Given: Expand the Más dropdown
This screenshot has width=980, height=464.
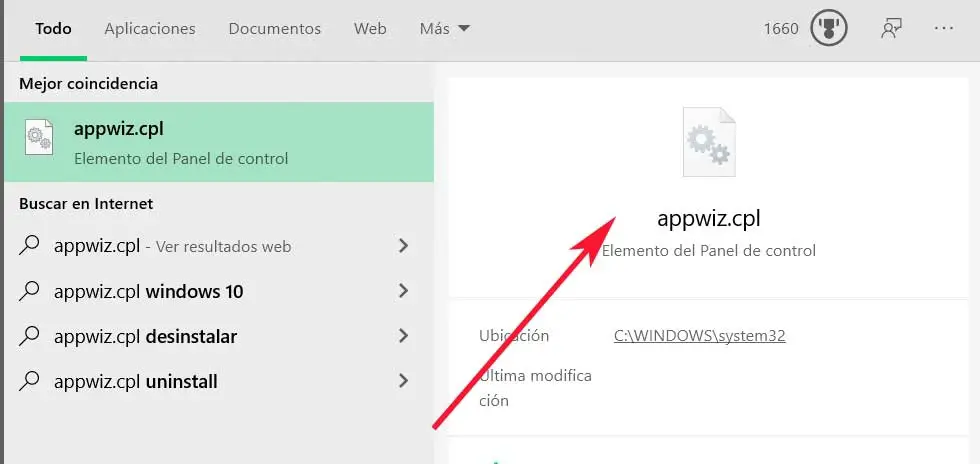Looking at the screenshot, I should click(x=445, y=29).
